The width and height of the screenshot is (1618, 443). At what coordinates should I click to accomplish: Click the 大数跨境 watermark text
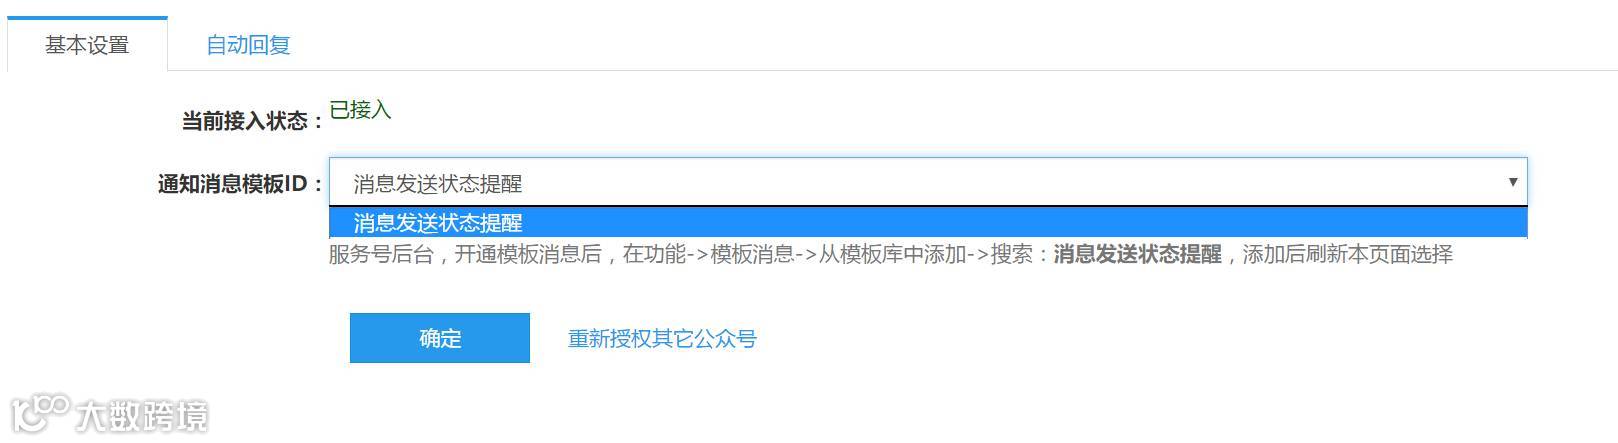coord(142,414)
